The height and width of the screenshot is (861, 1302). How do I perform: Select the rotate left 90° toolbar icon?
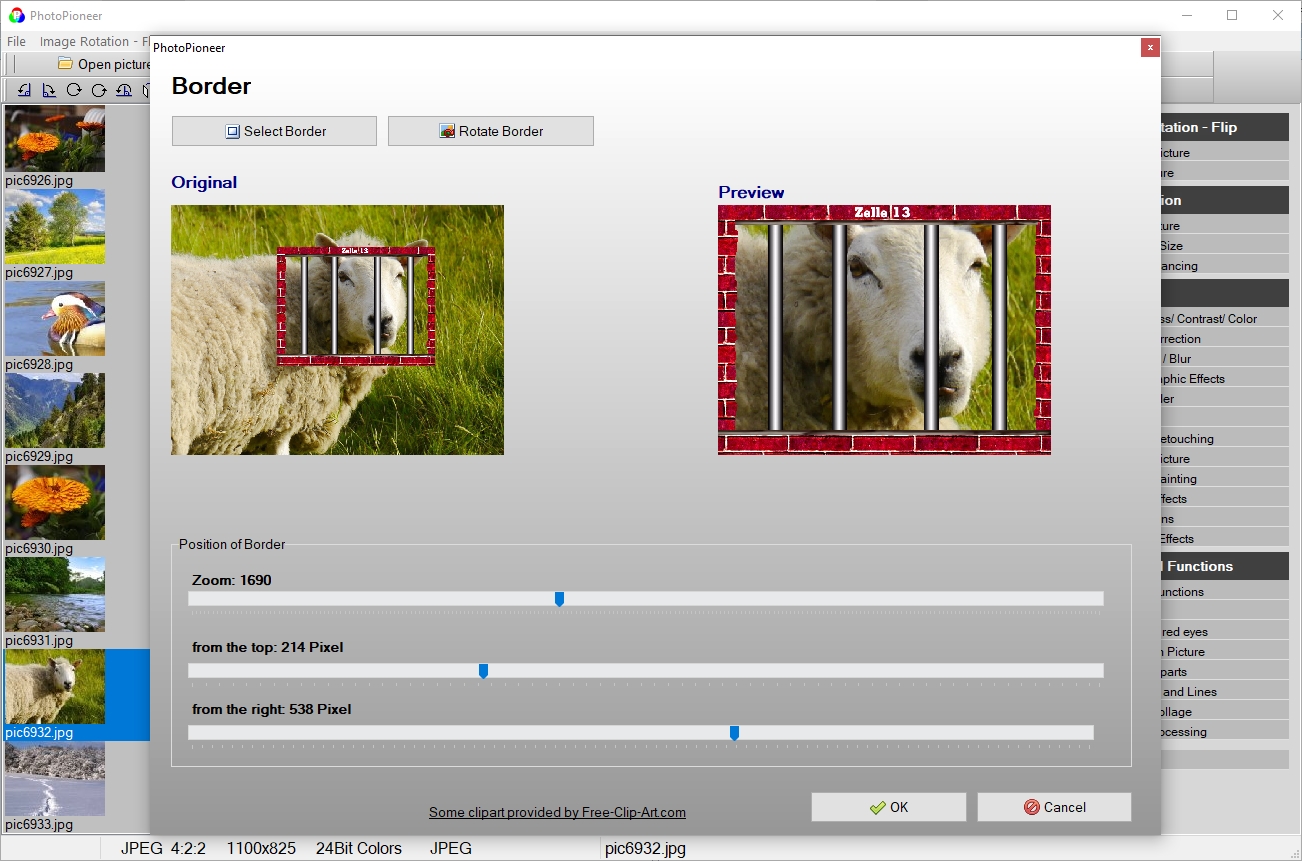(25, 90)
